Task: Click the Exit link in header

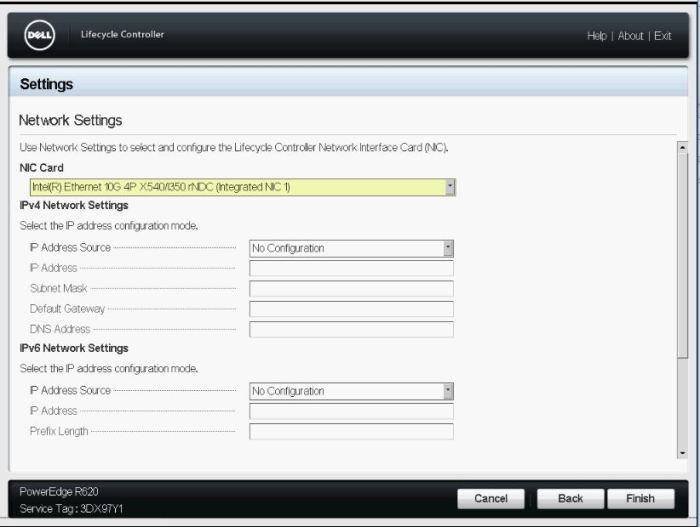Action: [x=662, y=36]
